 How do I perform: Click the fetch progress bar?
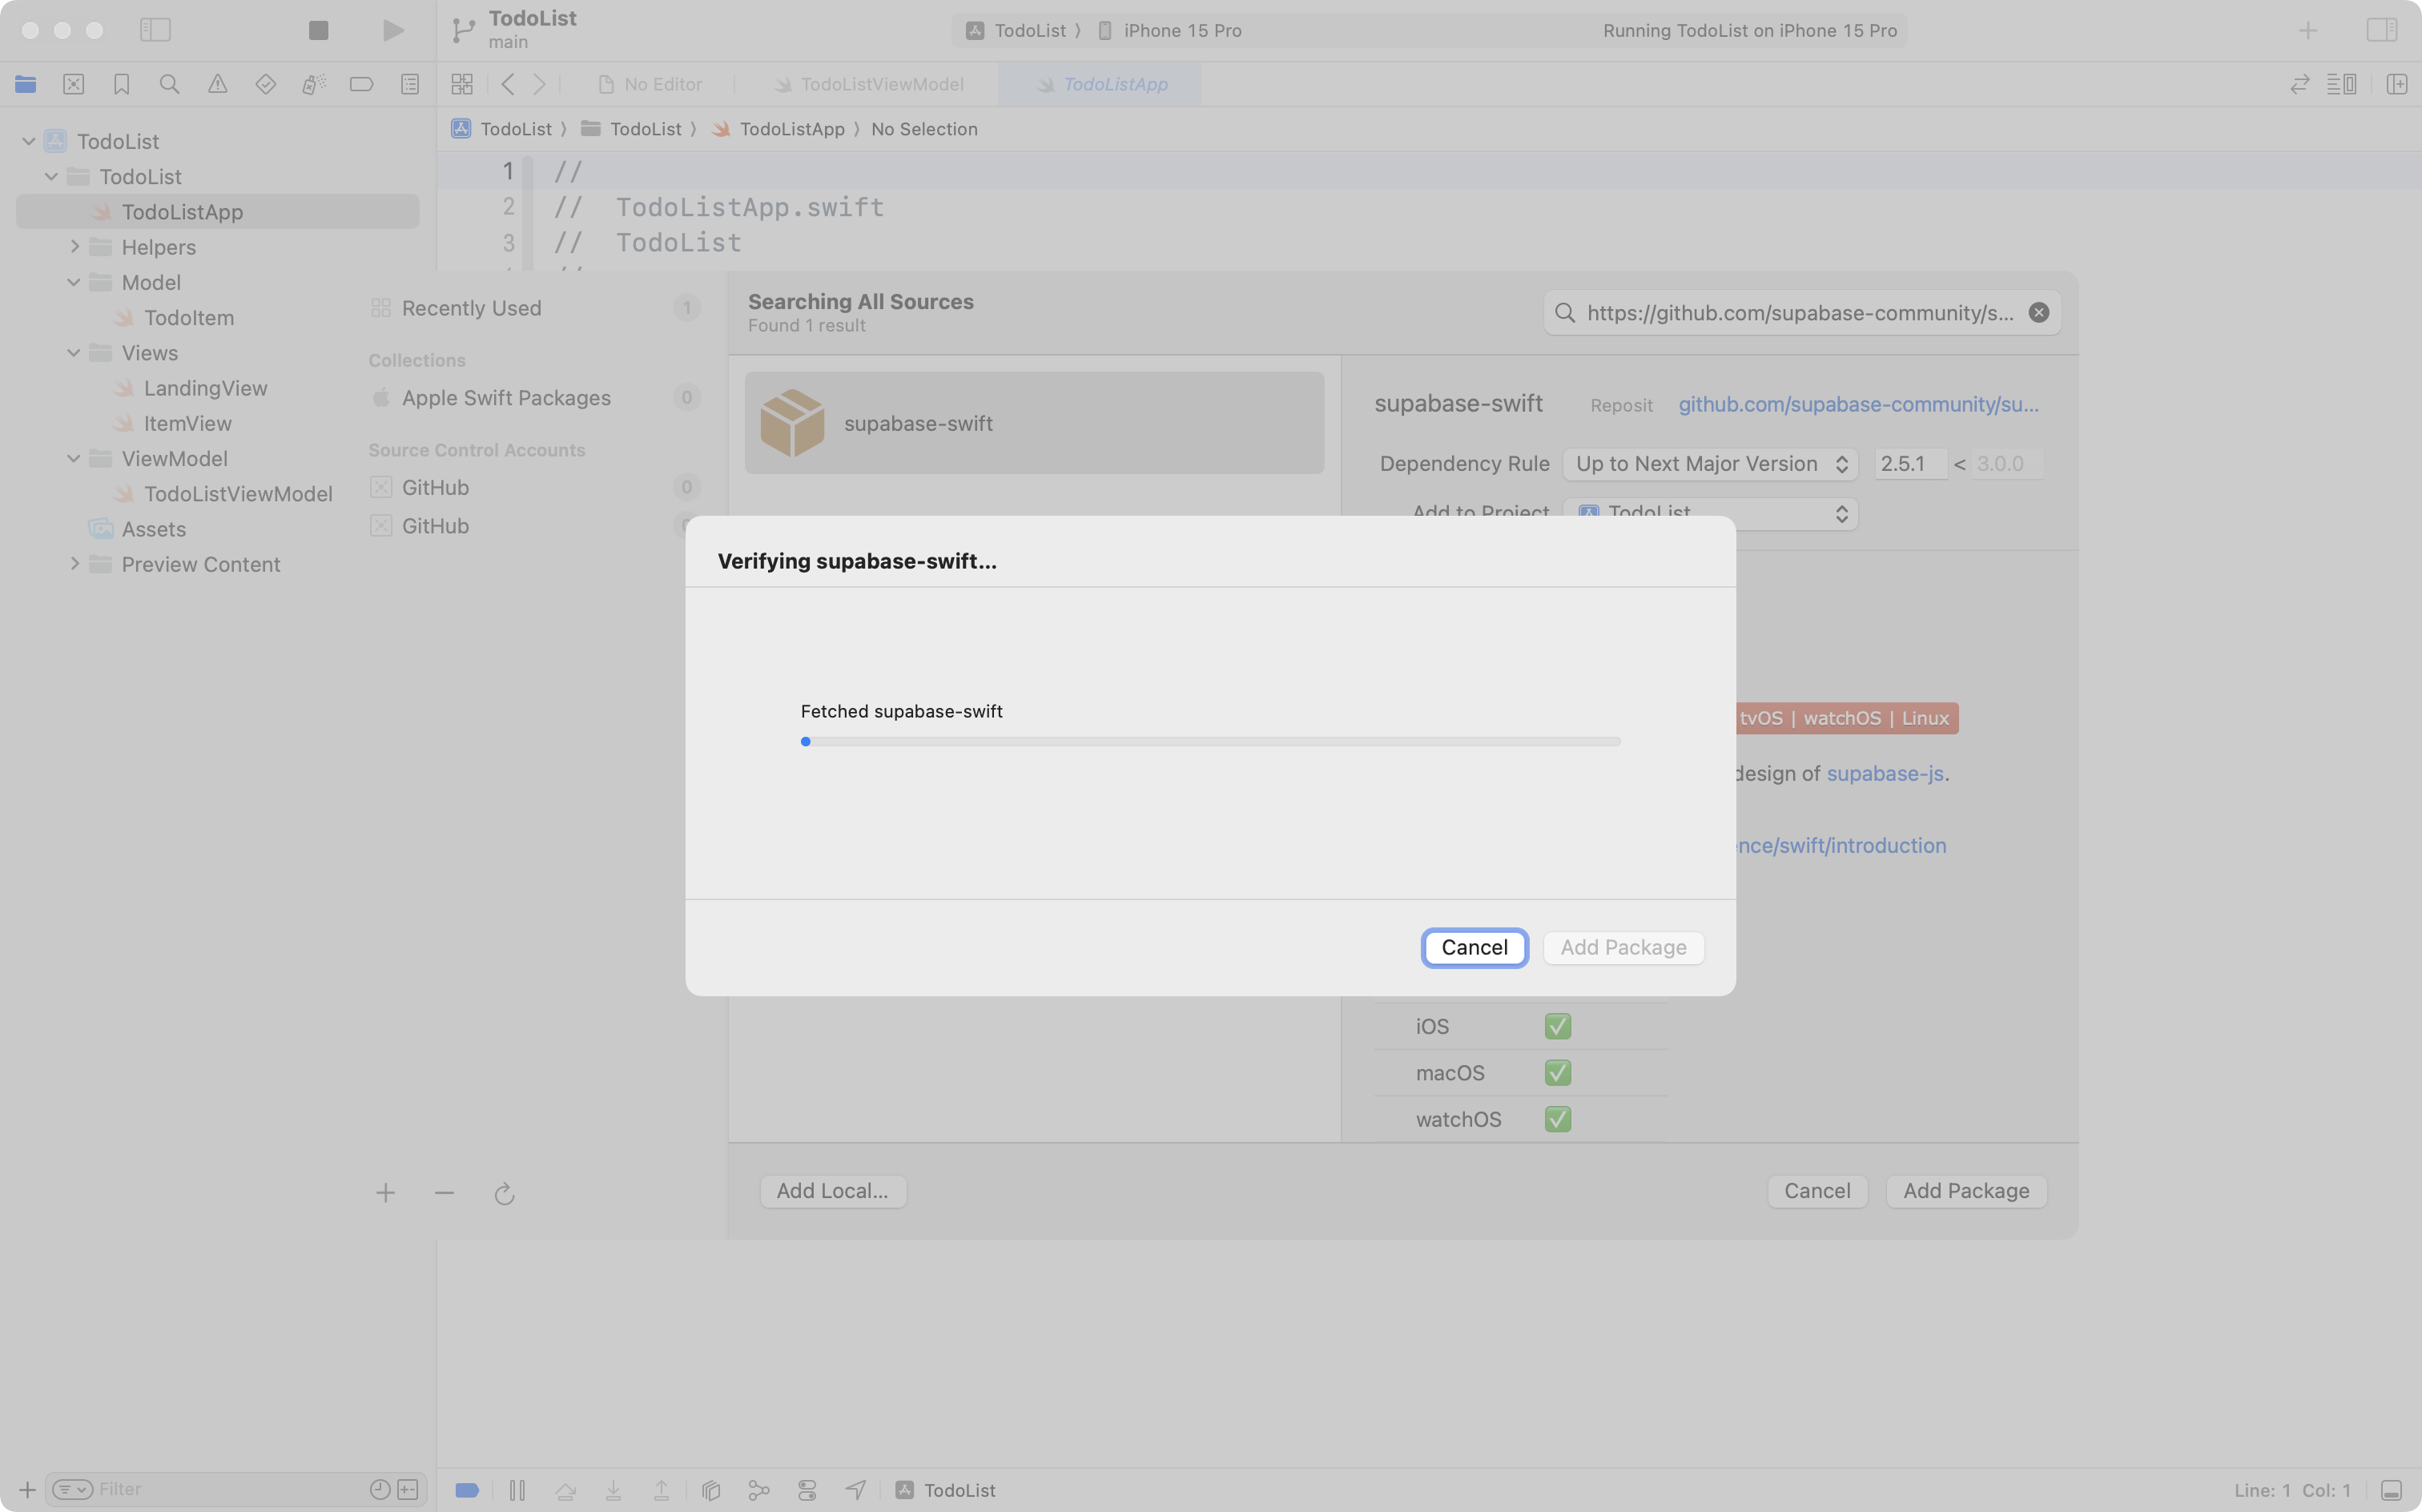[x=1210, y=742]
